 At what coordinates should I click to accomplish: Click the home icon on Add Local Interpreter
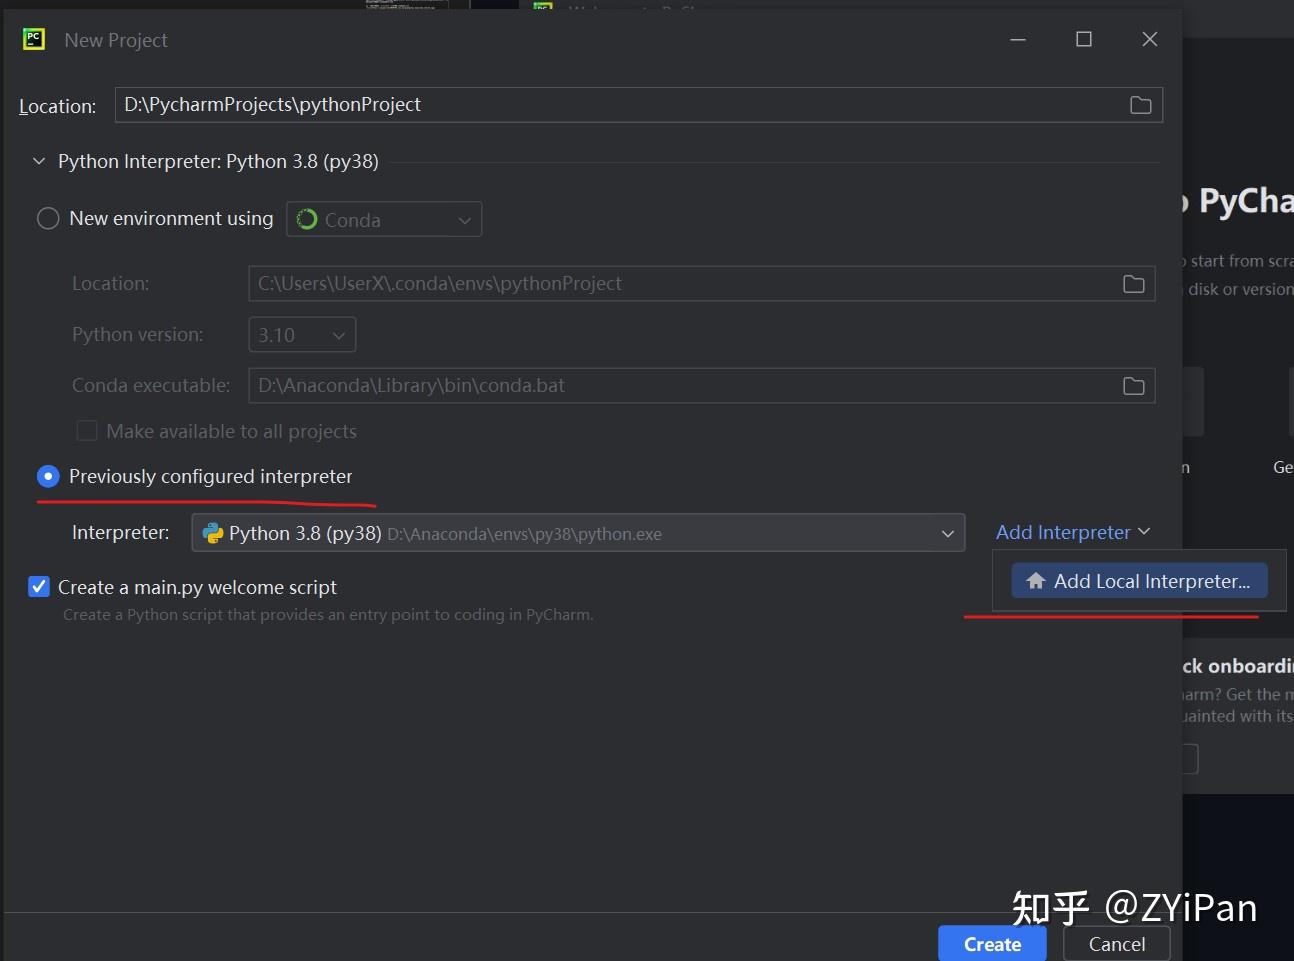click(1035, 580)
